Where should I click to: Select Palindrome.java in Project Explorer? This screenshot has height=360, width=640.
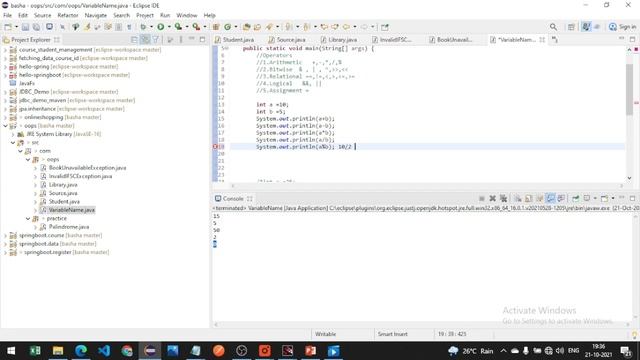pyautogui.click(x=69, y=227)
